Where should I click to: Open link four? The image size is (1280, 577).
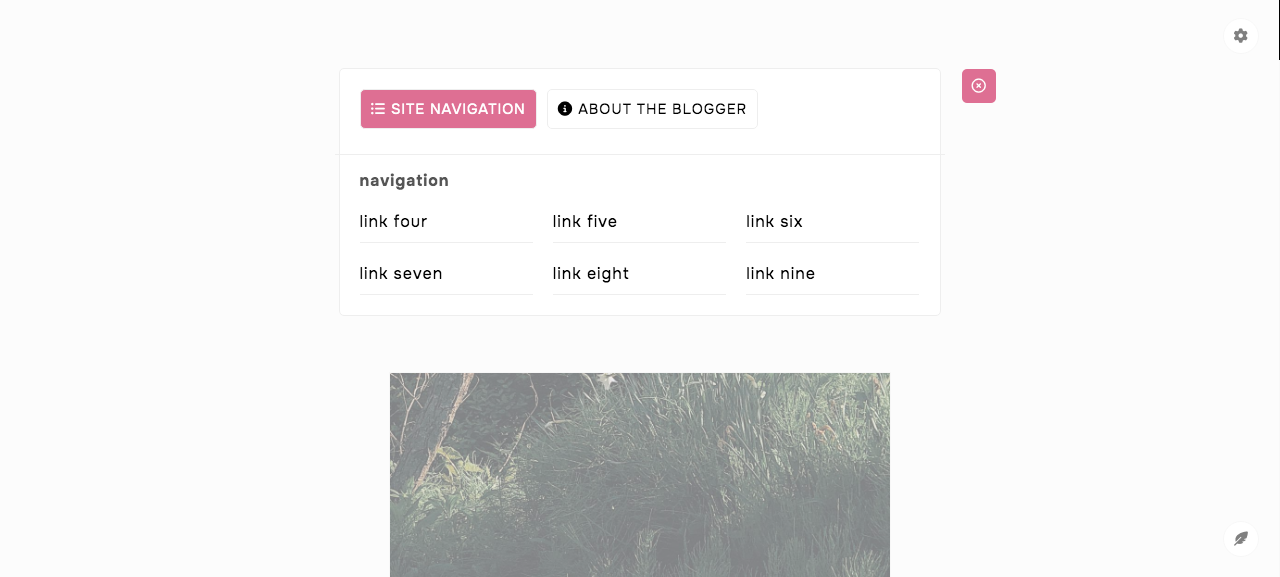(393, 221)
